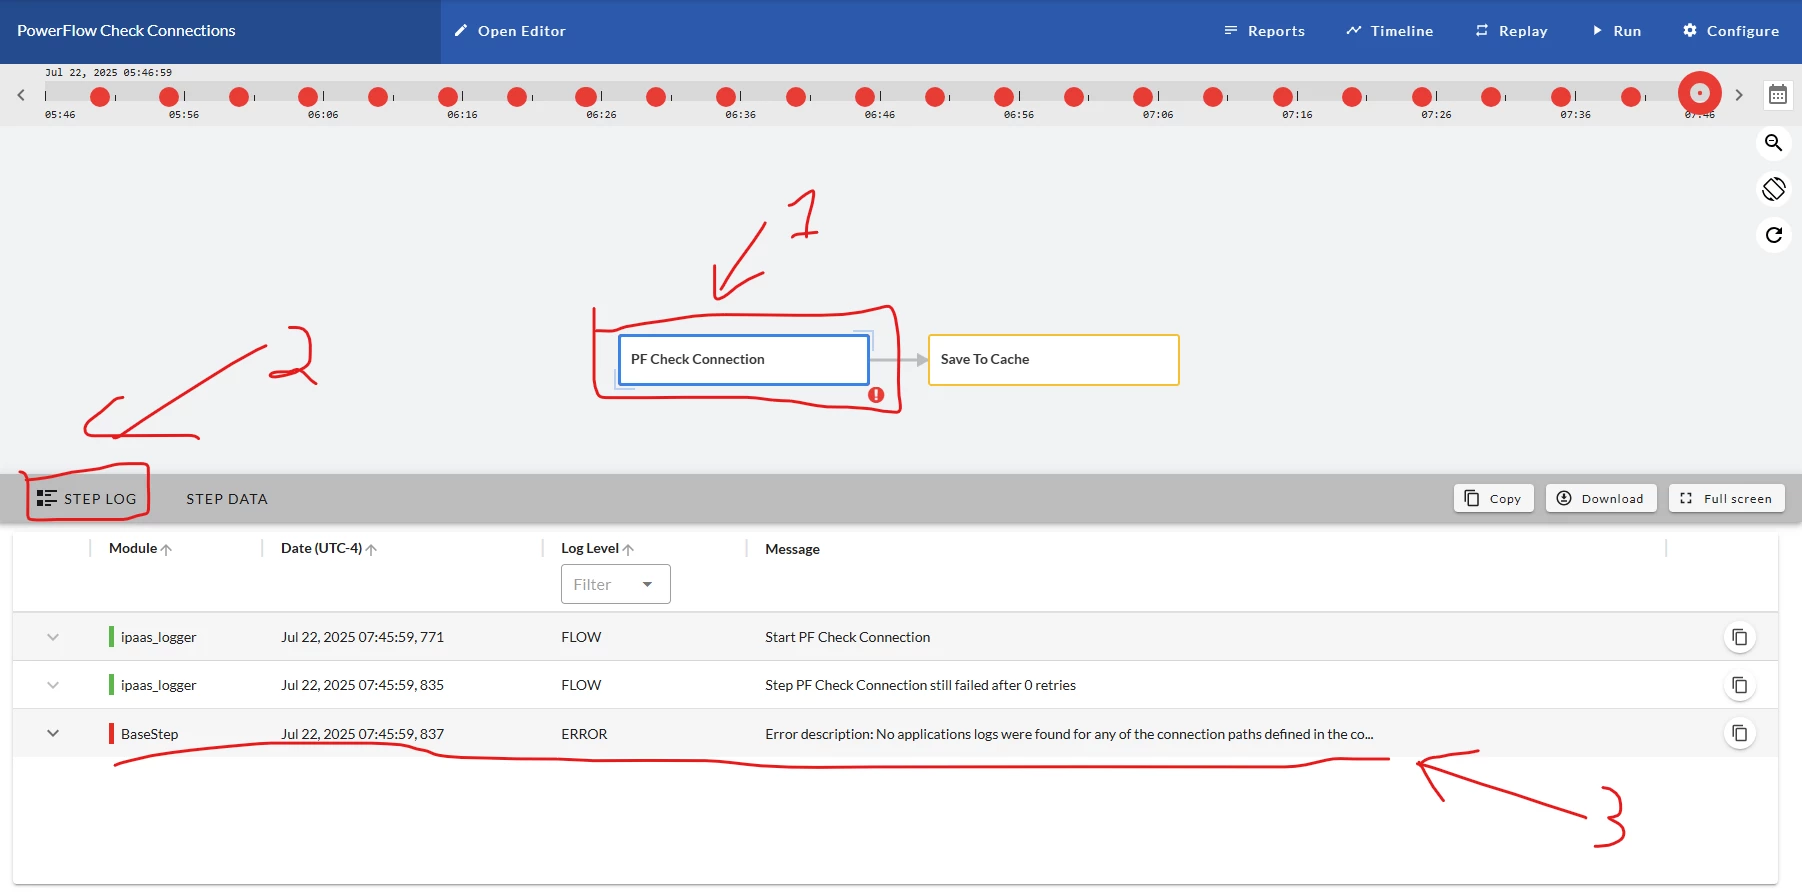
Task: Open the calendar date picker icon
Action: [1778, 95]
